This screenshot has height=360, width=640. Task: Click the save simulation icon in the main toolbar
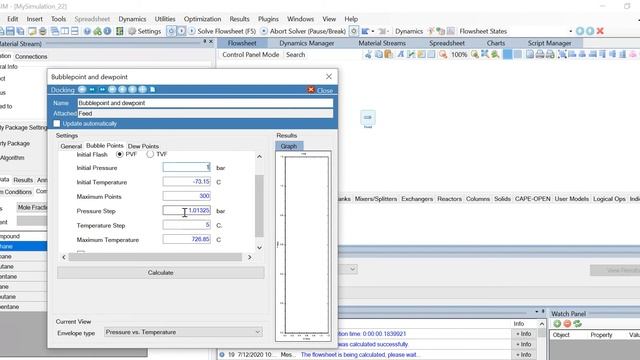[10, 31]
